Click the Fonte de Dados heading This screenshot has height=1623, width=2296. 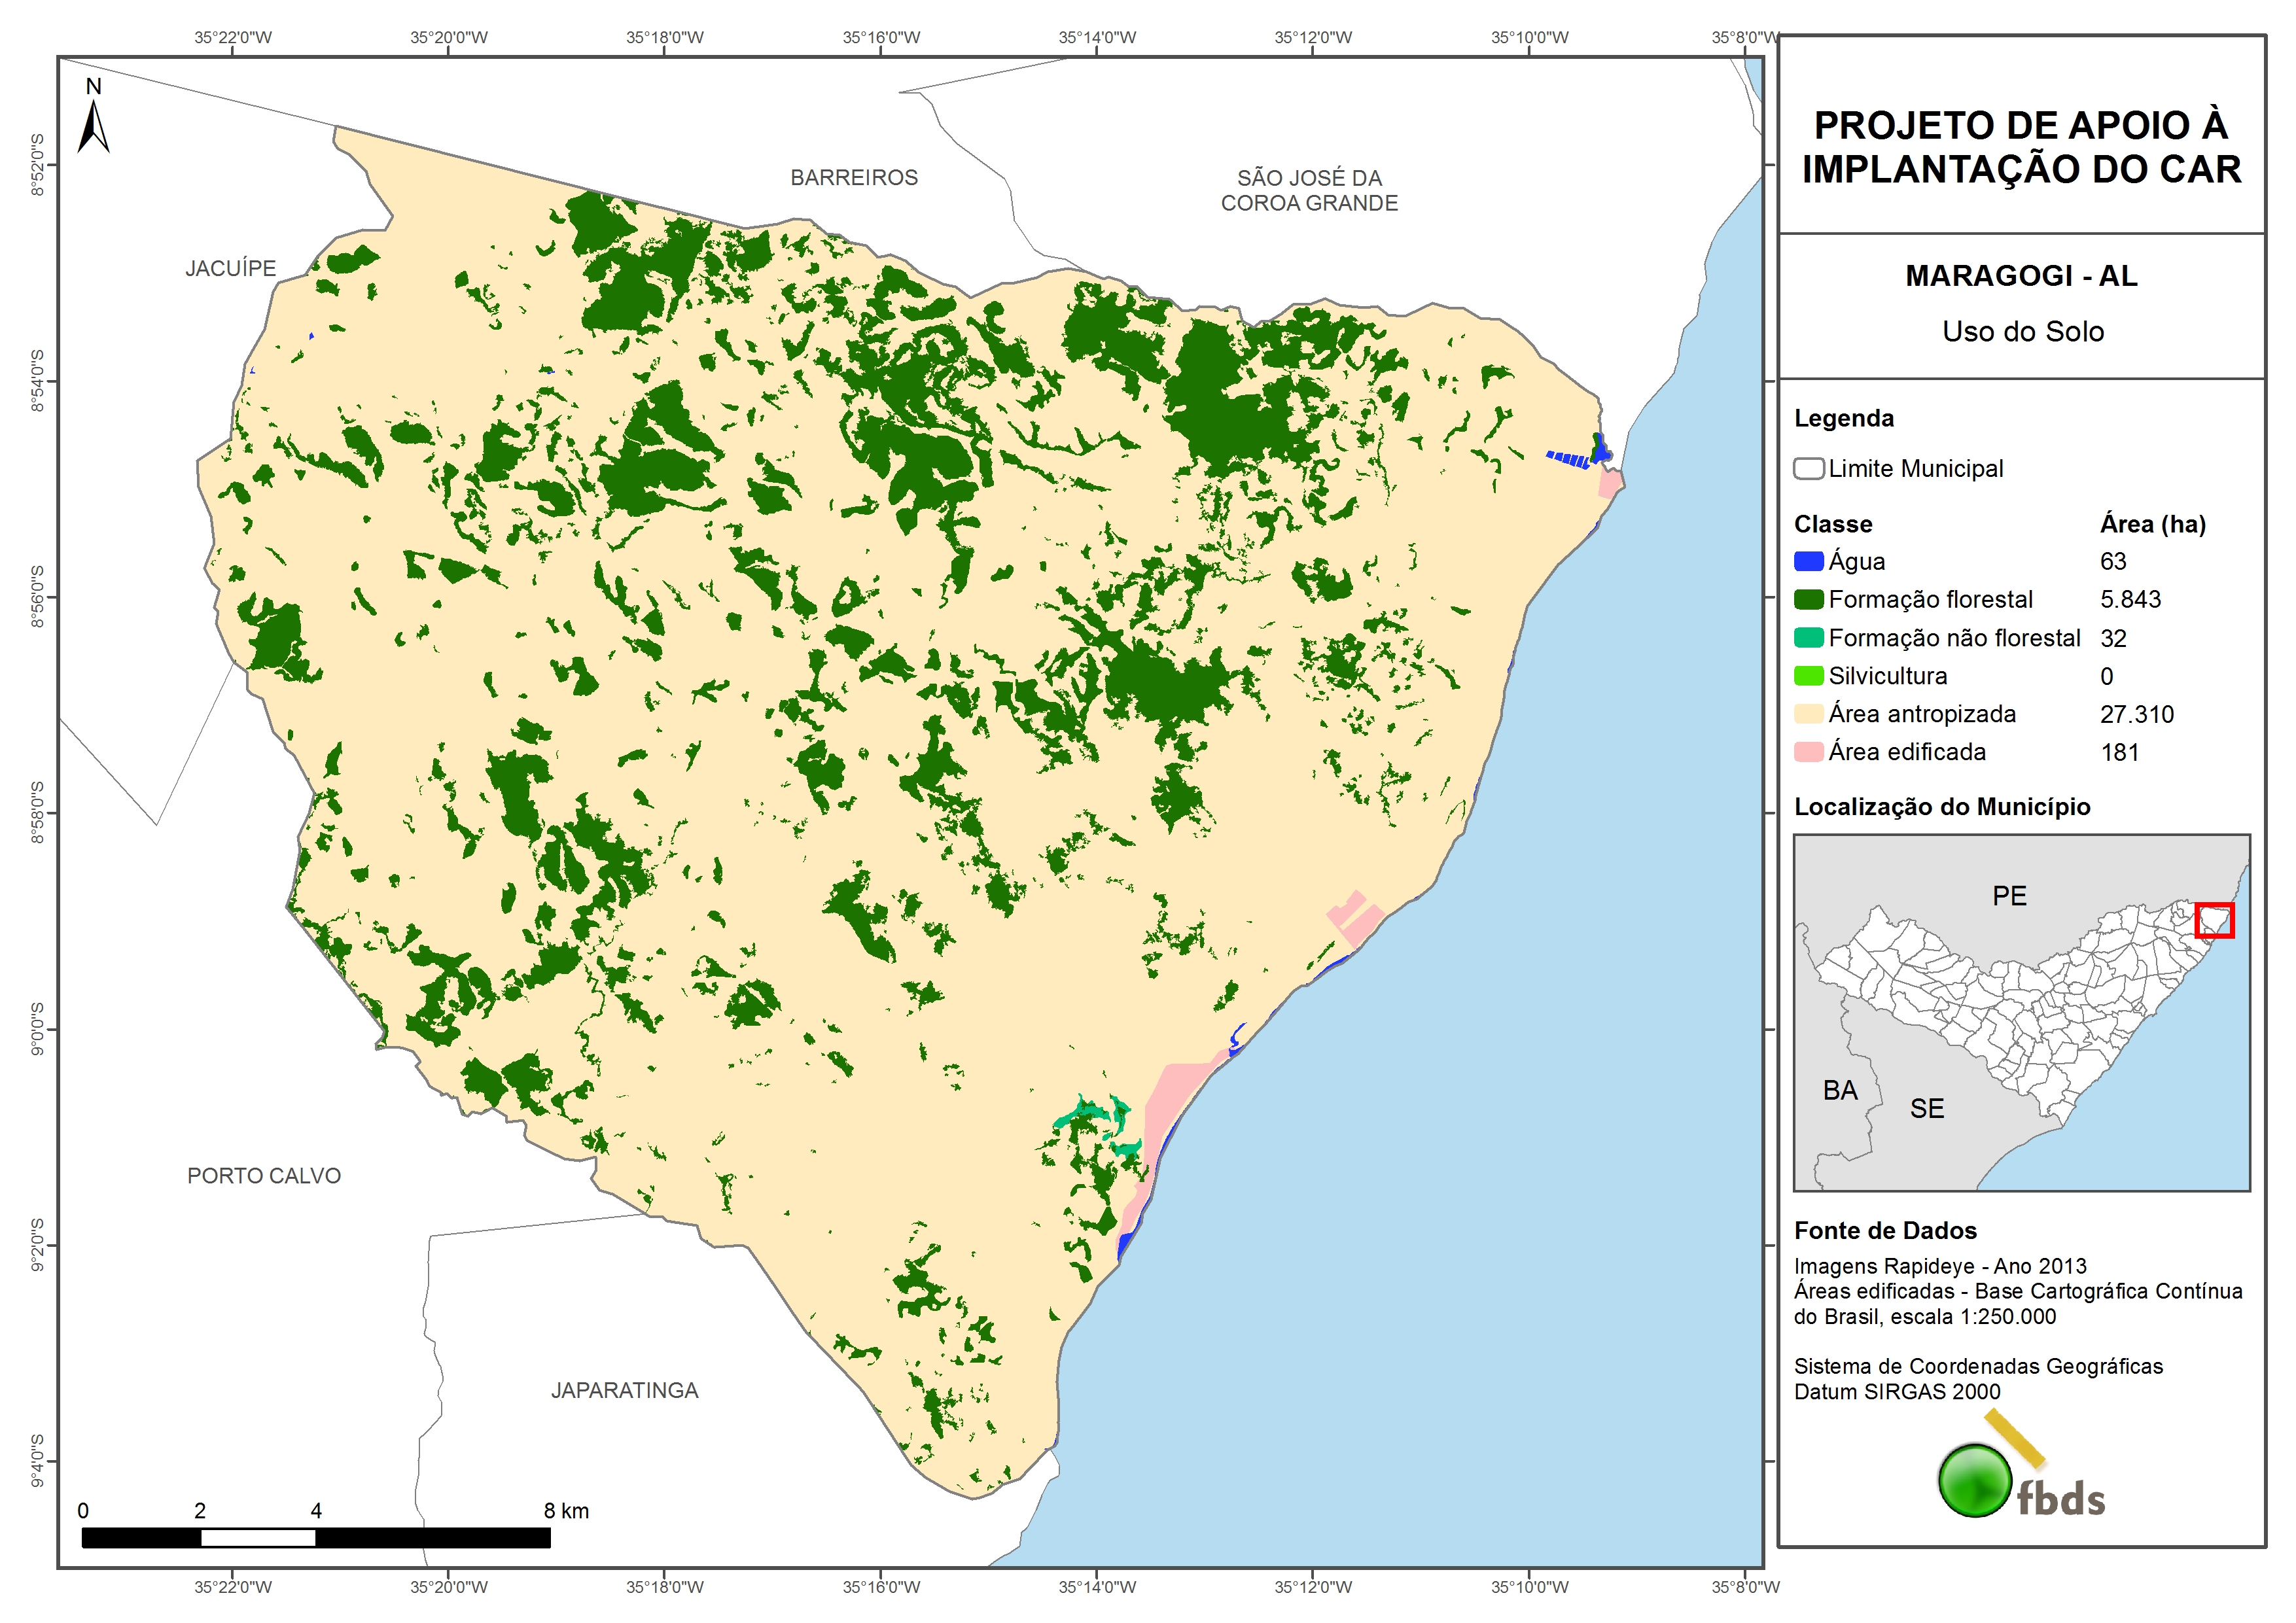(1885, 1231)
